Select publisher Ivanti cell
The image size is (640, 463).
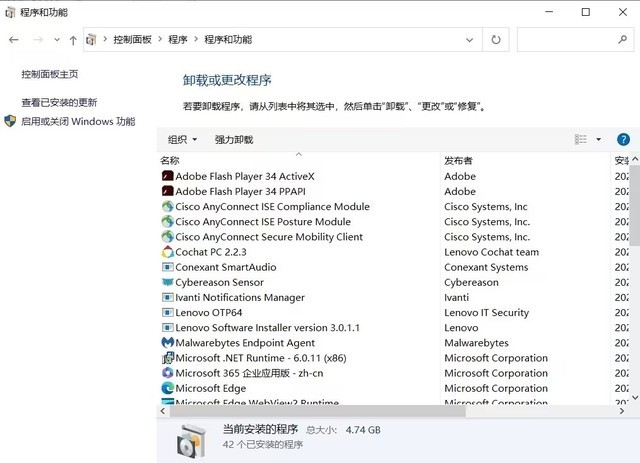pyautogui.click(x=456, y=297)
